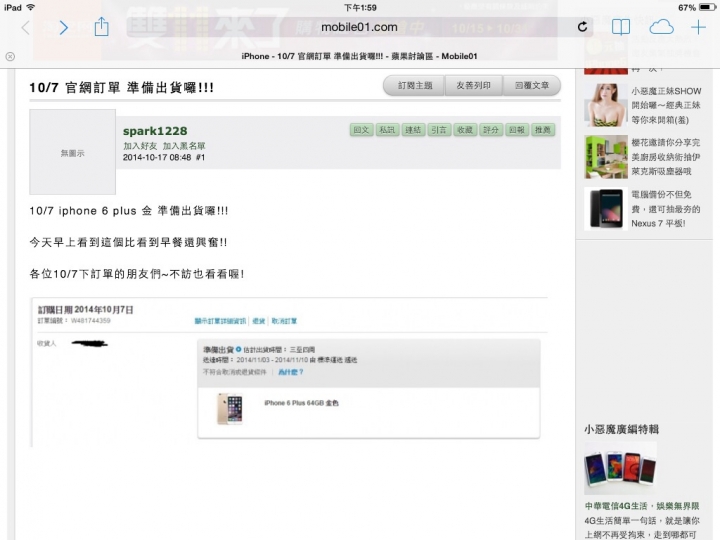Click the text 今天早上看到這個比看到早餐還興奮
The image size is (720, 540).
coord(128,242)
